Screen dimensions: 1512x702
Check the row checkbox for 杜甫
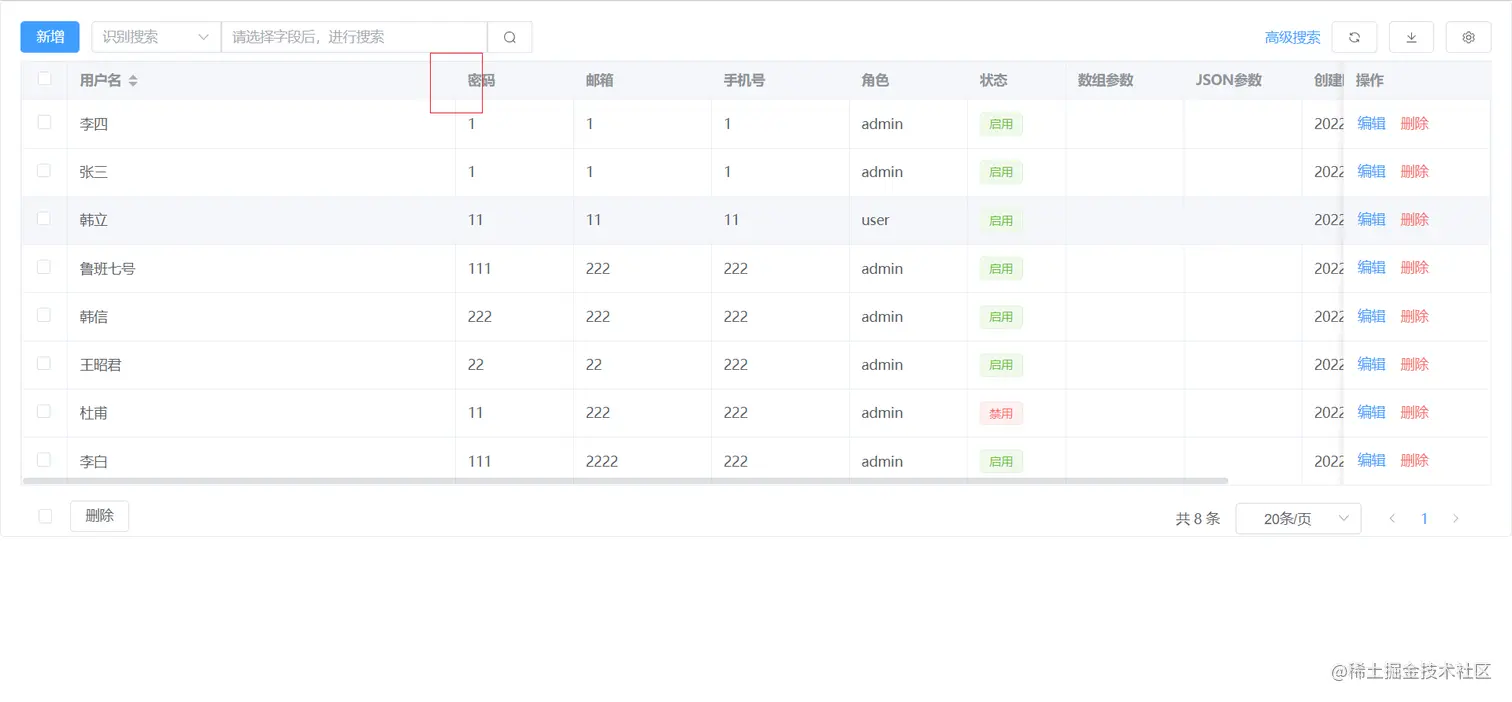click(x=44, y=411)
